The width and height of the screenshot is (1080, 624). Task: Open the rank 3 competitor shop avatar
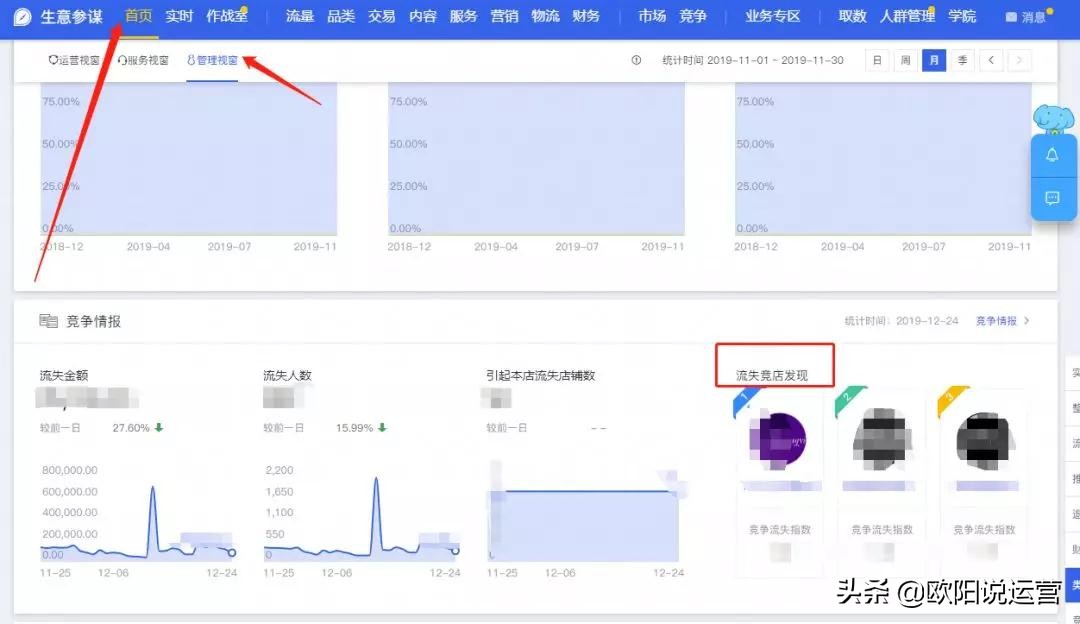(986, 440)
